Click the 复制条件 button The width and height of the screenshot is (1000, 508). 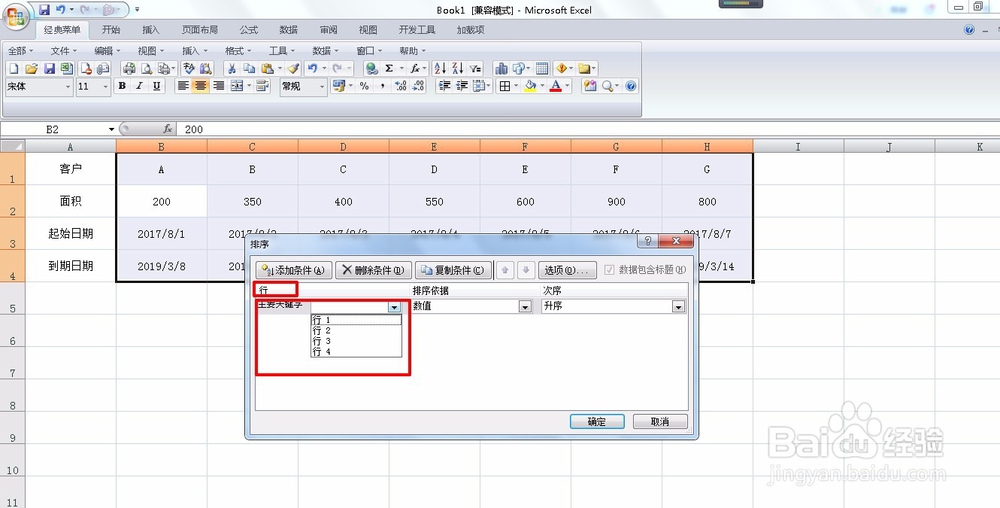[x=454, y=270]
